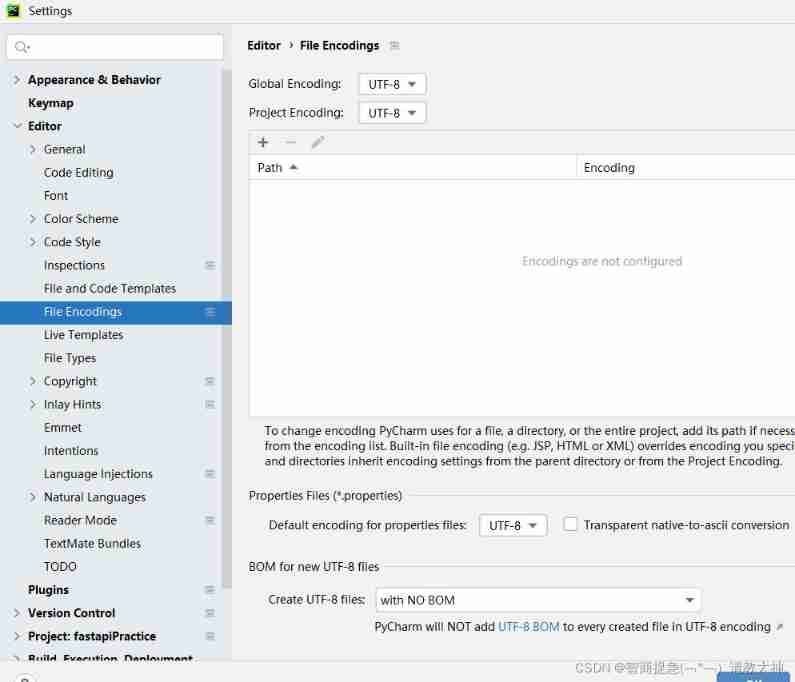Open the Project Encoding dropdown
The height and width of the screenshot is (682, 795).
pyautogui.click(x=392, y=113)
